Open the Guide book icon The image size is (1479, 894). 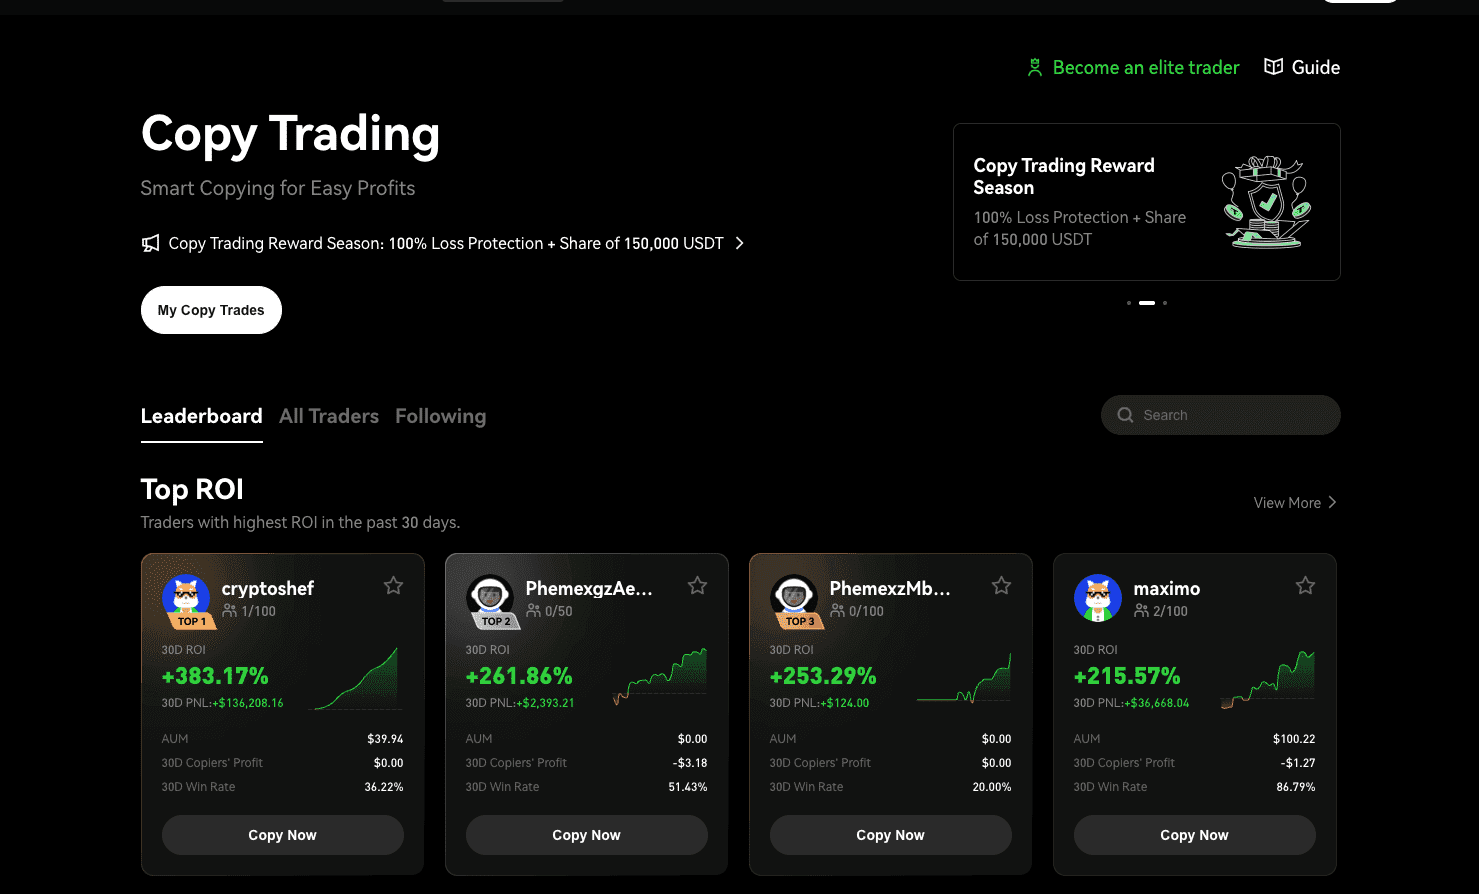pos(1272,66)
